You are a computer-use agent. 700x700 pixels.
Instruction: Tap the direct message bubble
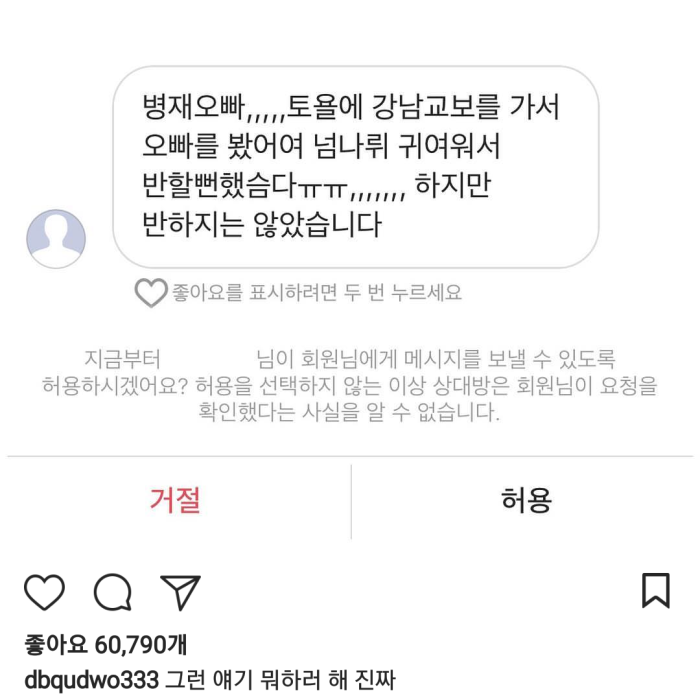[x=356, y=167]
